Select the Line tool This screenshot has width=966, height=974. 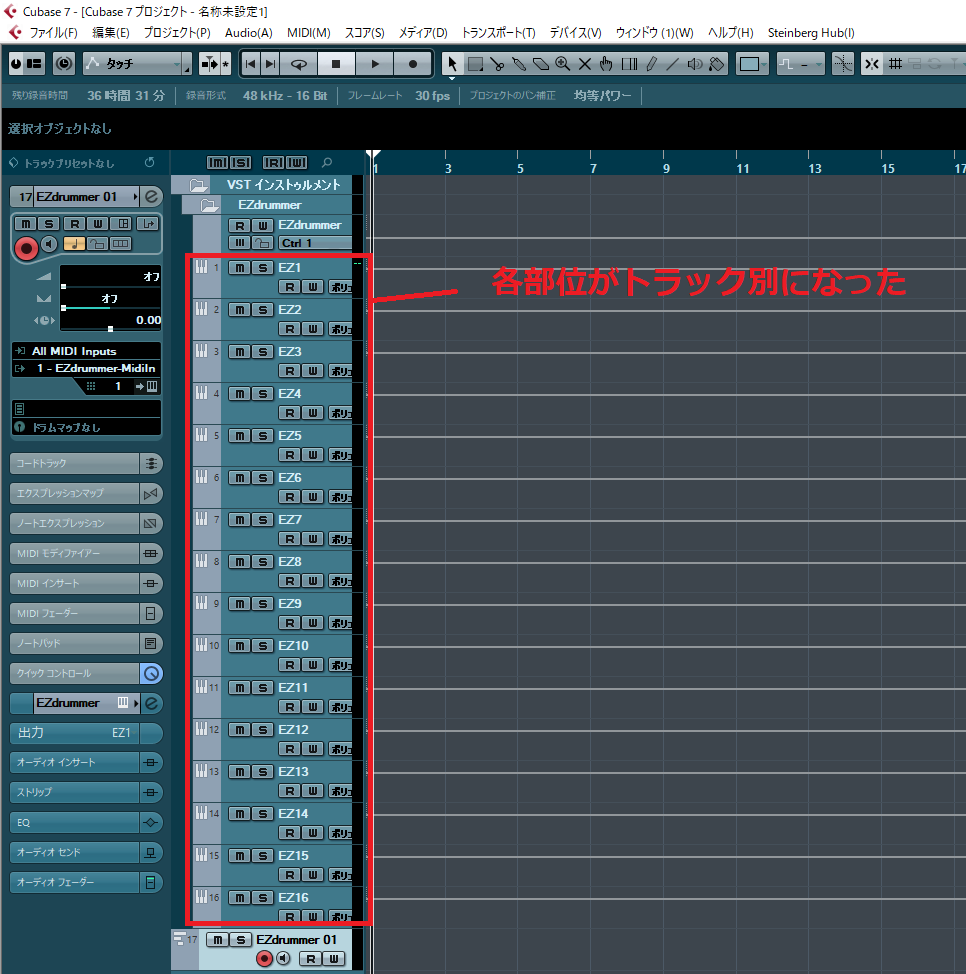tap(673, 64)
